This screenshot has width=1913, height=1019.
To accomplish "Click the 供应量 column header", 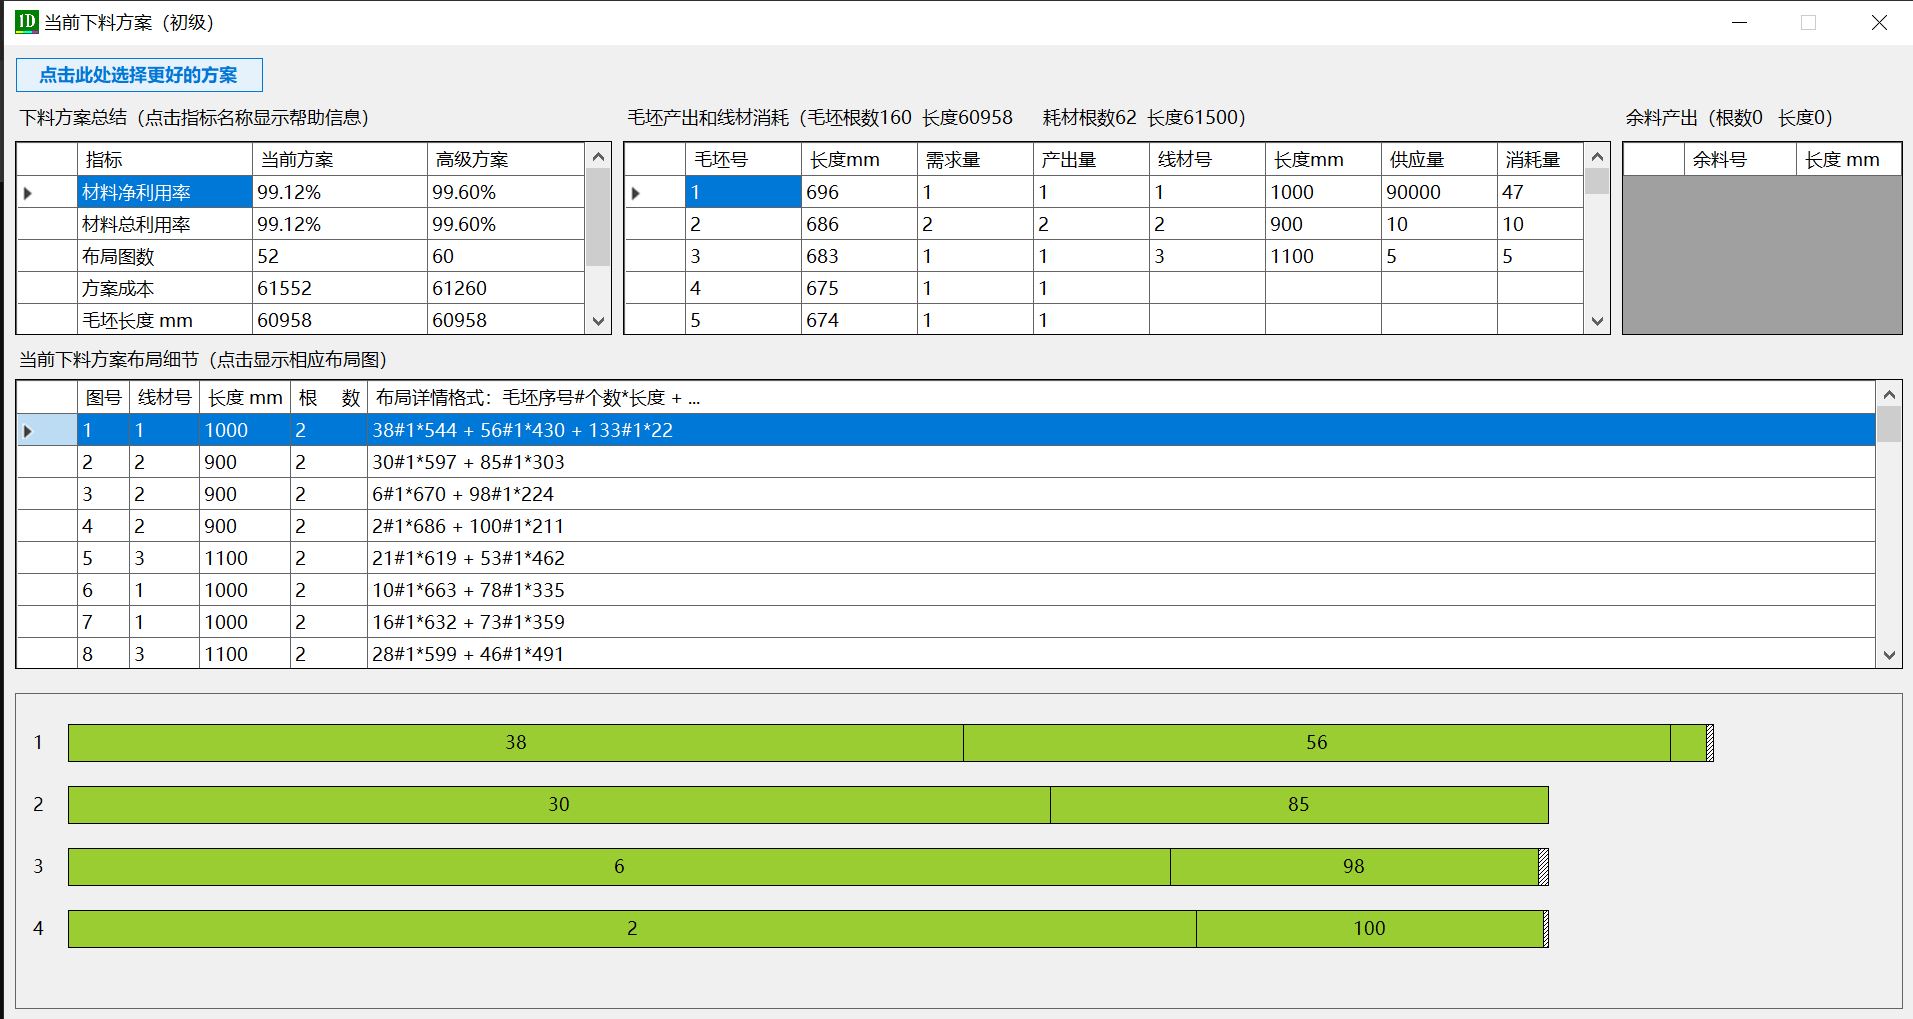I will tap(1439, 159).
